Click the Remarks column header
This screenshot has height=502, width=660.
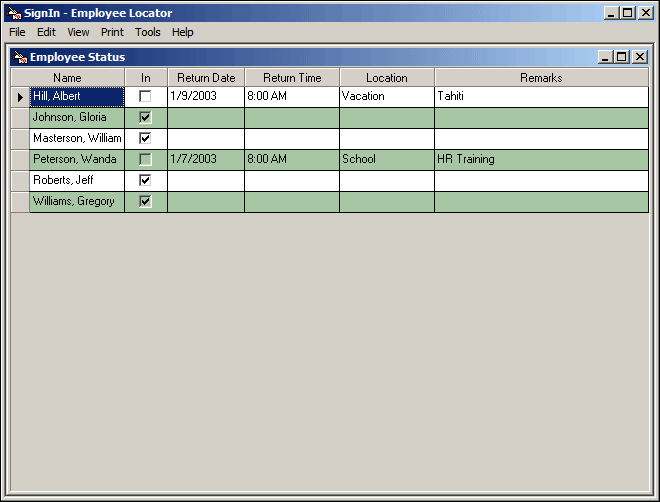[541, 78]
